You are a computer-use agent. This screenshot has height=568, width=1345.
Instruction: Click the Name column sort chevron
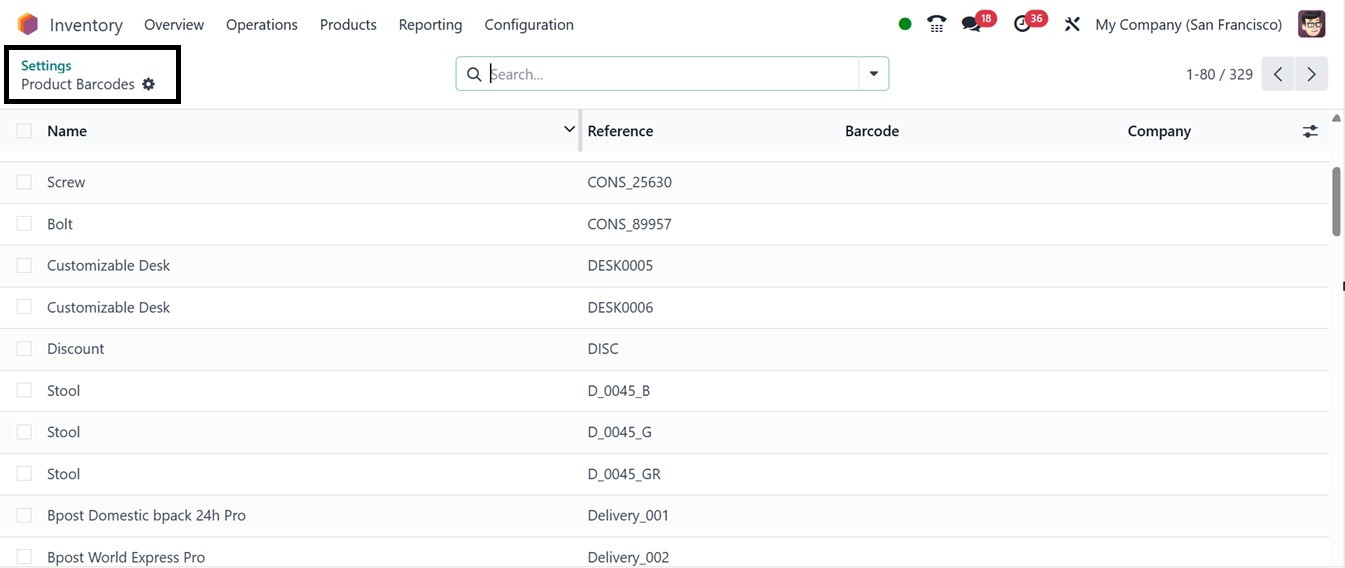569,130
